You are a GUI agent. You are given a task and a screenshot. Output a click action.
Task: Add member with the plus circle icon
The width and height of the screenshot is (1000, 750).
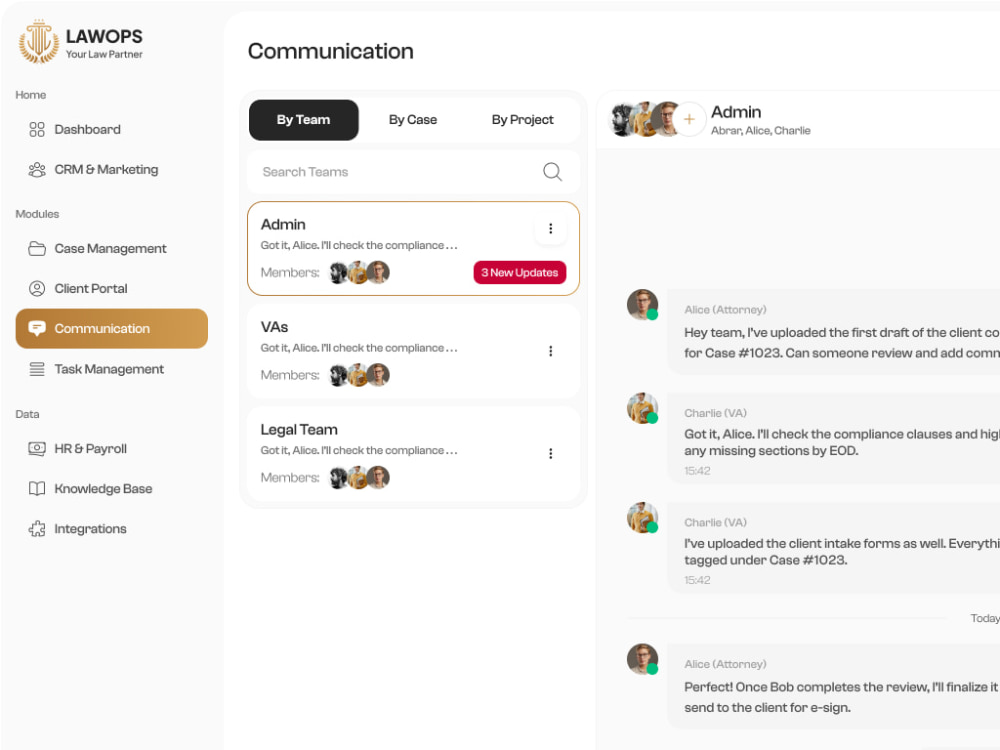coord(689,119)
